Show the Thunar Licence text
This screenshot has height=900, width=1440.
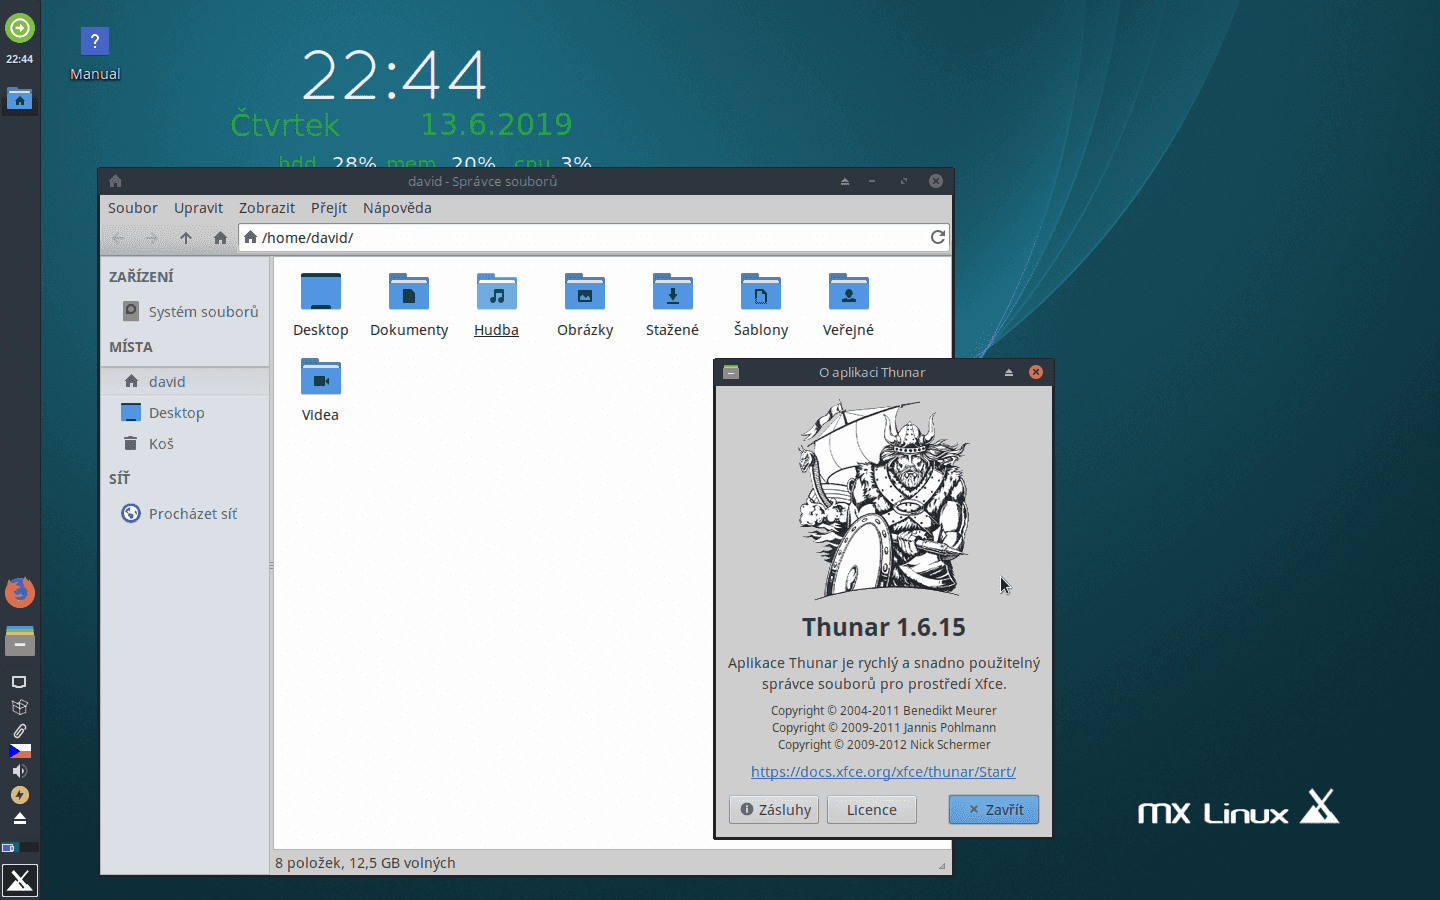pos(871,810)
